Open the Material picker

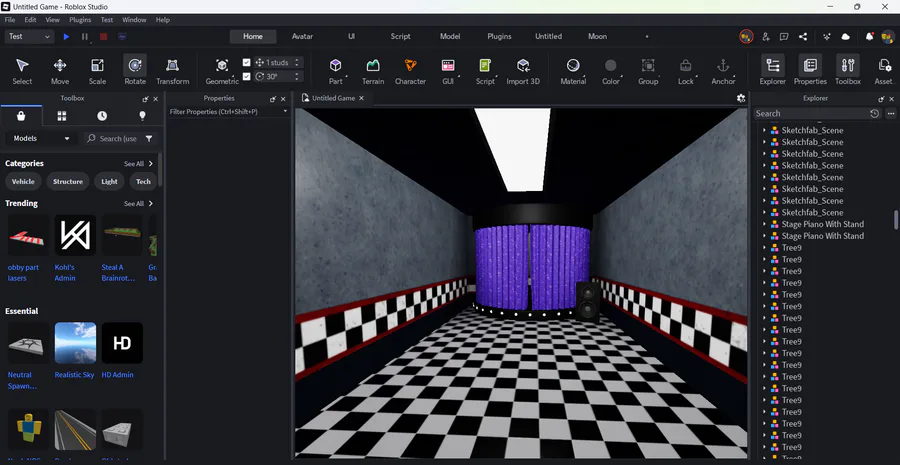pyautogui.click(x=573, y=70)
